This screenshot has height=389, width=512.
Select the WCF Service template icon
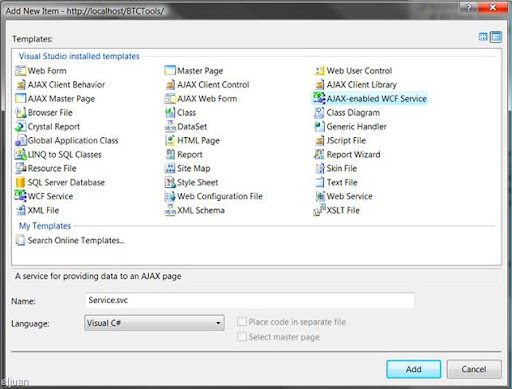20,196
